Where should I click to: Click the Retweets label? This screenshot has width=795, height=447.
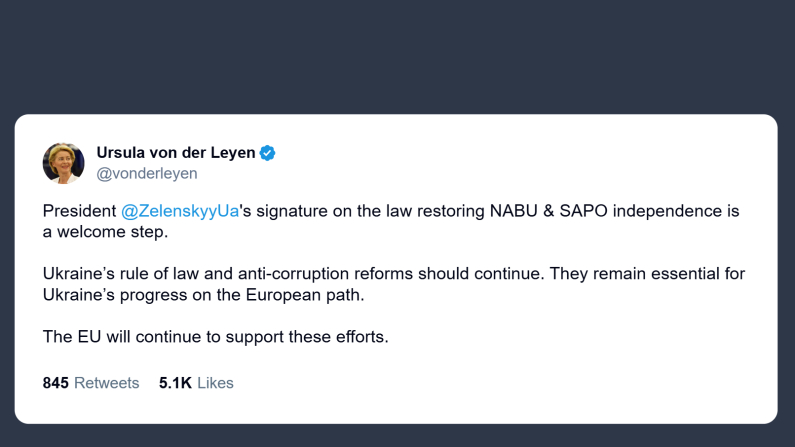pyautogui.click(x=107, y=383)
